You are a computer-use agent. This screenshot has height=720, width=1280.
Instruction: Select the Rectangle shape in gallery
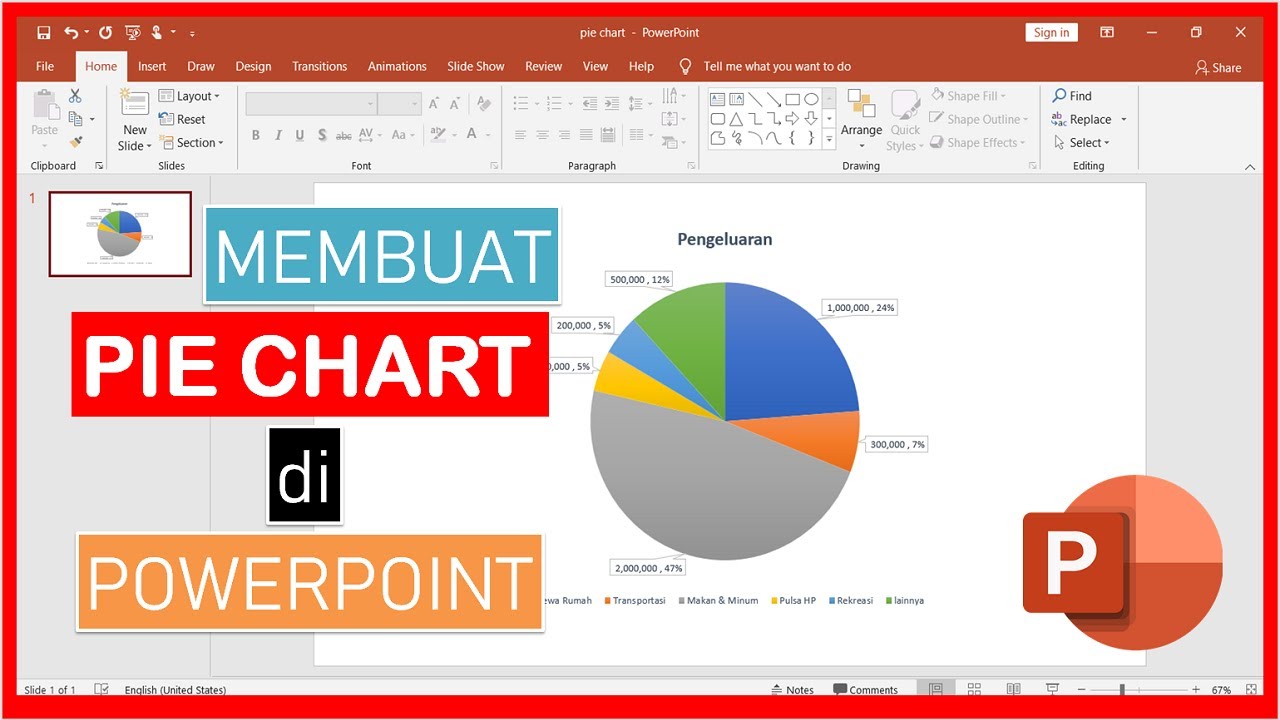[792, 99]
